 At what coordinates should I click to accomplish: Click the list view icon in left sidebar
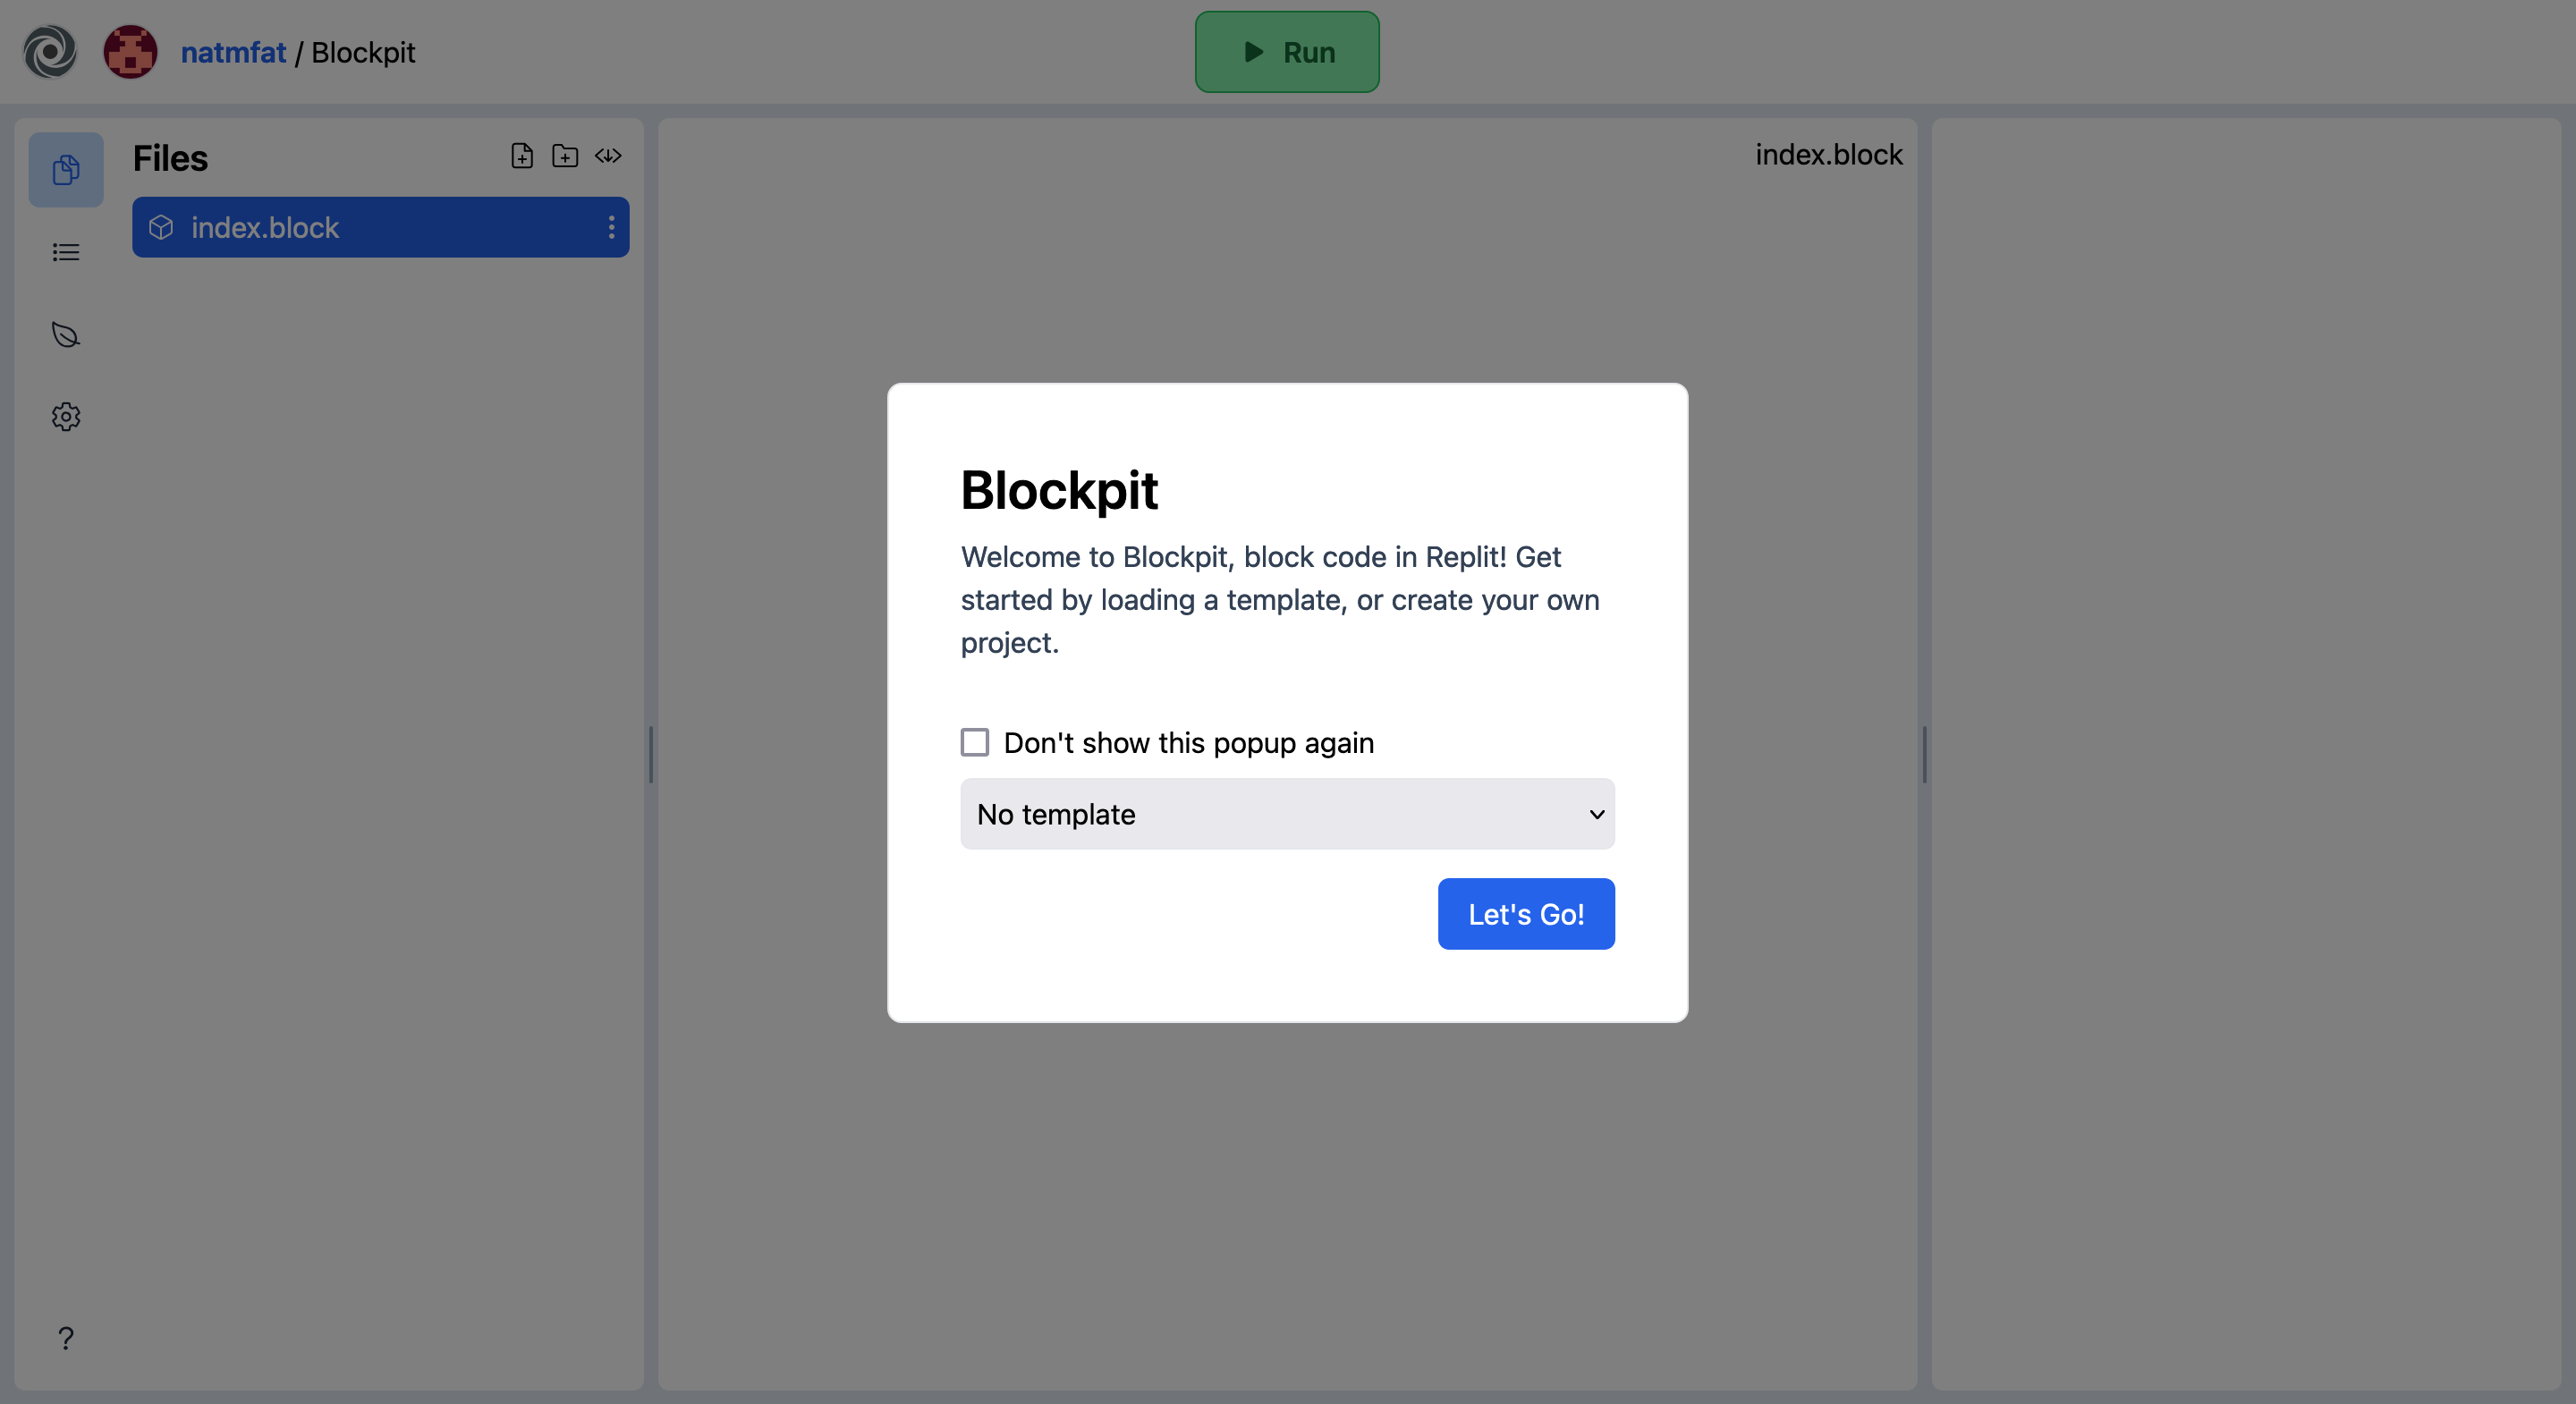(x=65, y=250)
